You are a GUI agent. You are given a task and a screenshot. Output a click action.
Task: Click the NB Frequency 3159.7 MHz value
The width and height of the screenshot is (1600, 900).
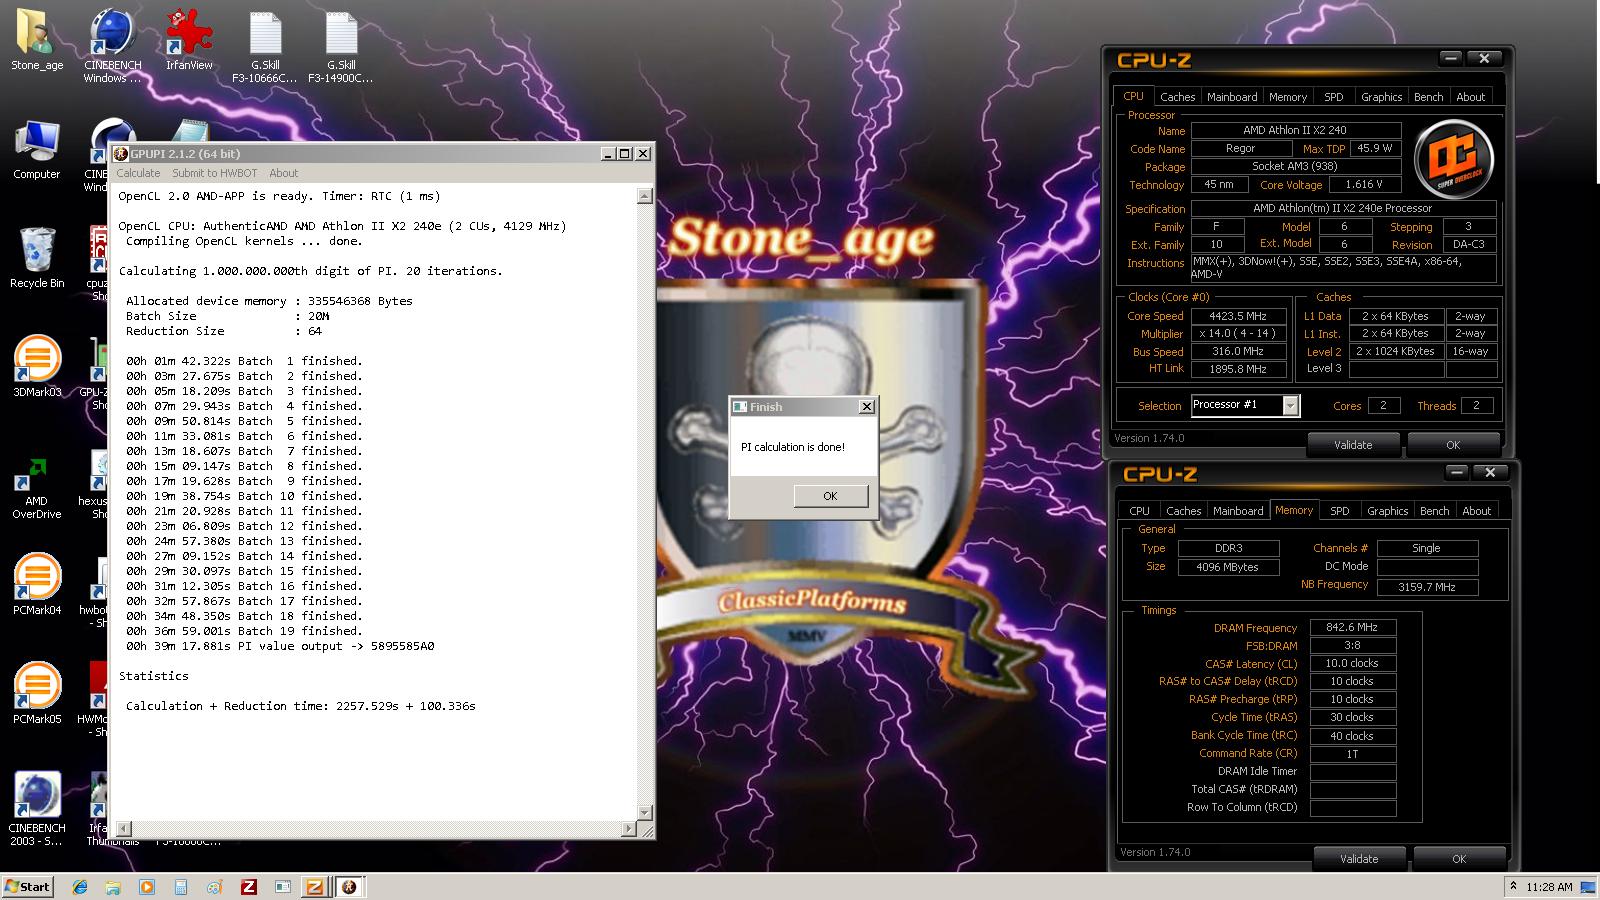[1427, 587]
